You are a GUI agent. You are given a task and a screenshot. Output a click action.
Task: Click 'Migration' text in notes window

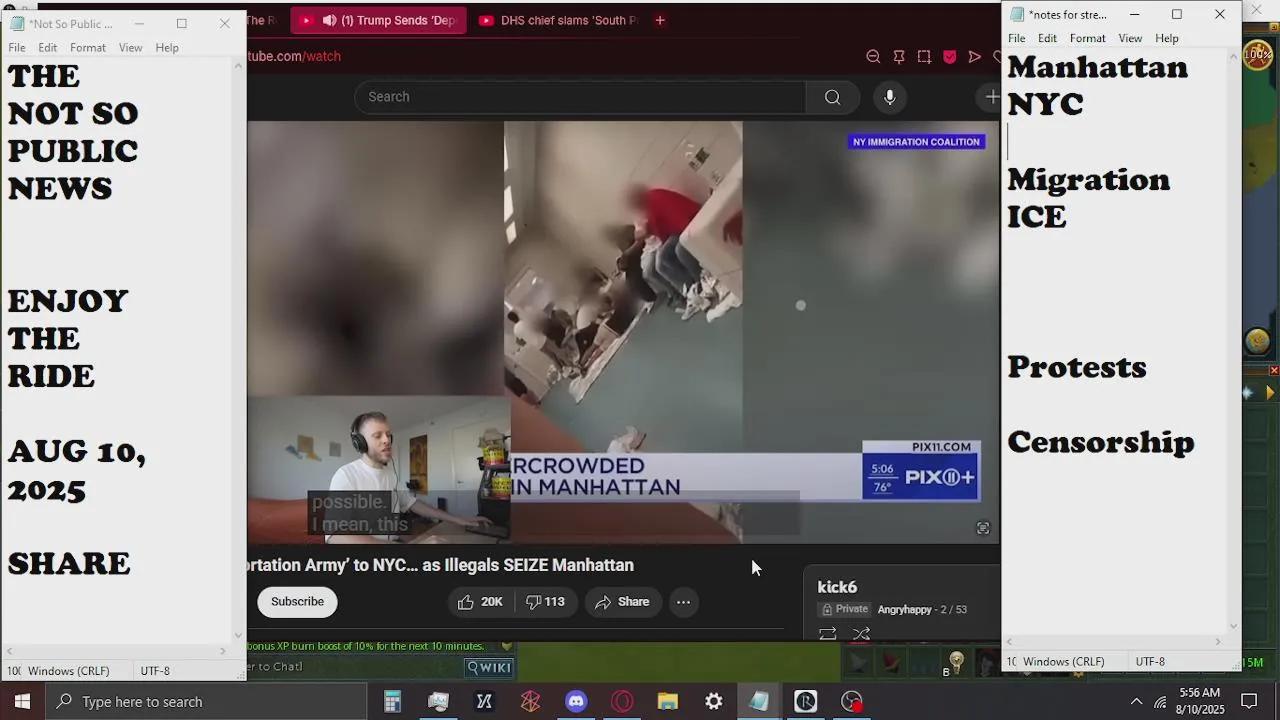point(1089,180)
